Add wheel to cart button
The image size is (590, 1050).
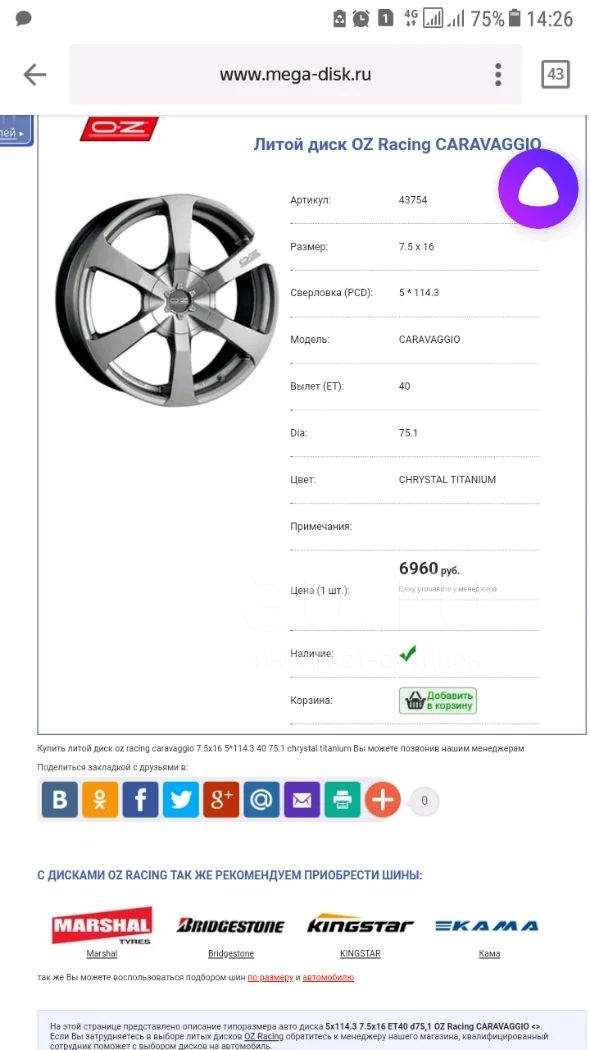pyautogui.click(x=438, y=700)
